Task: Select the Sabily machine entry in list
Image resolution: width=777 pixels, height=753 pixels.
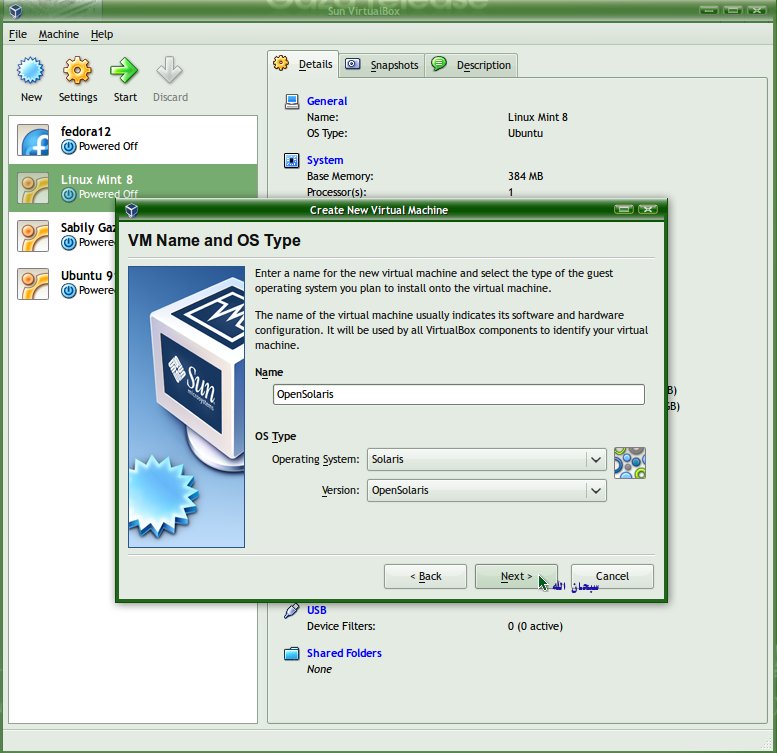Action: pyautogui.click(x=63, y=236)
